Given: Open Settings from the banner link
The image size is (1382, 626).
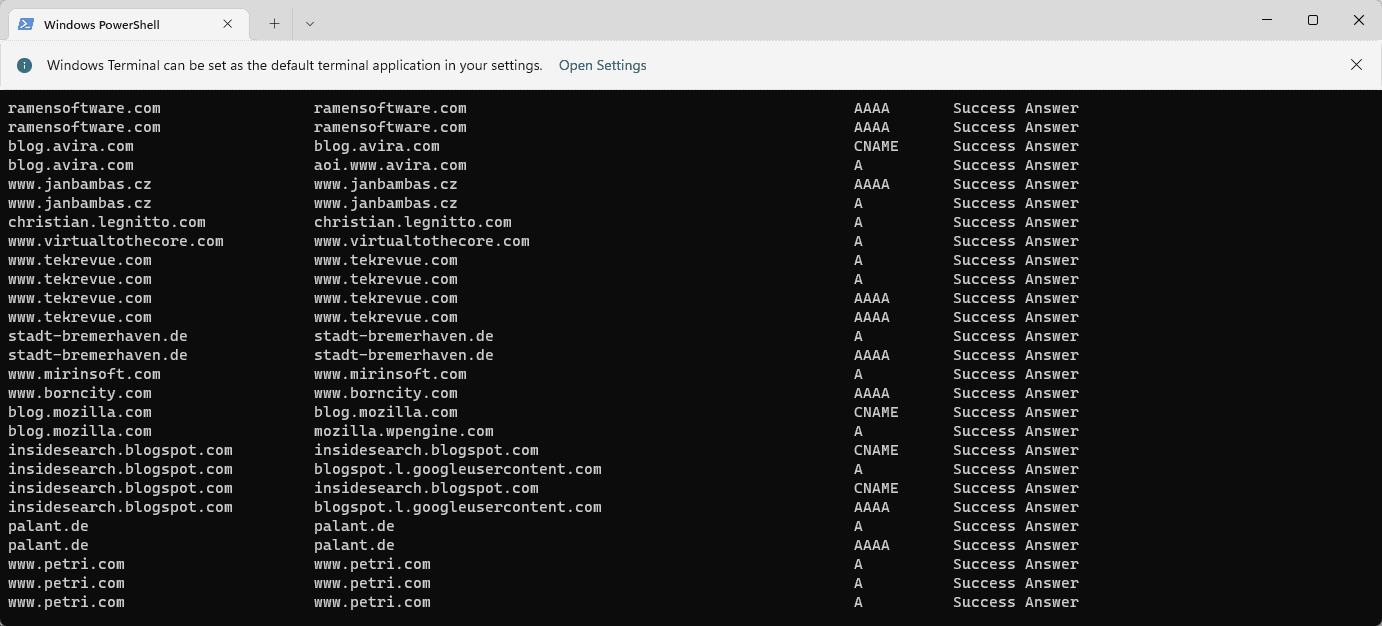Looking at the screenshot, I should [x=602, y=64].
